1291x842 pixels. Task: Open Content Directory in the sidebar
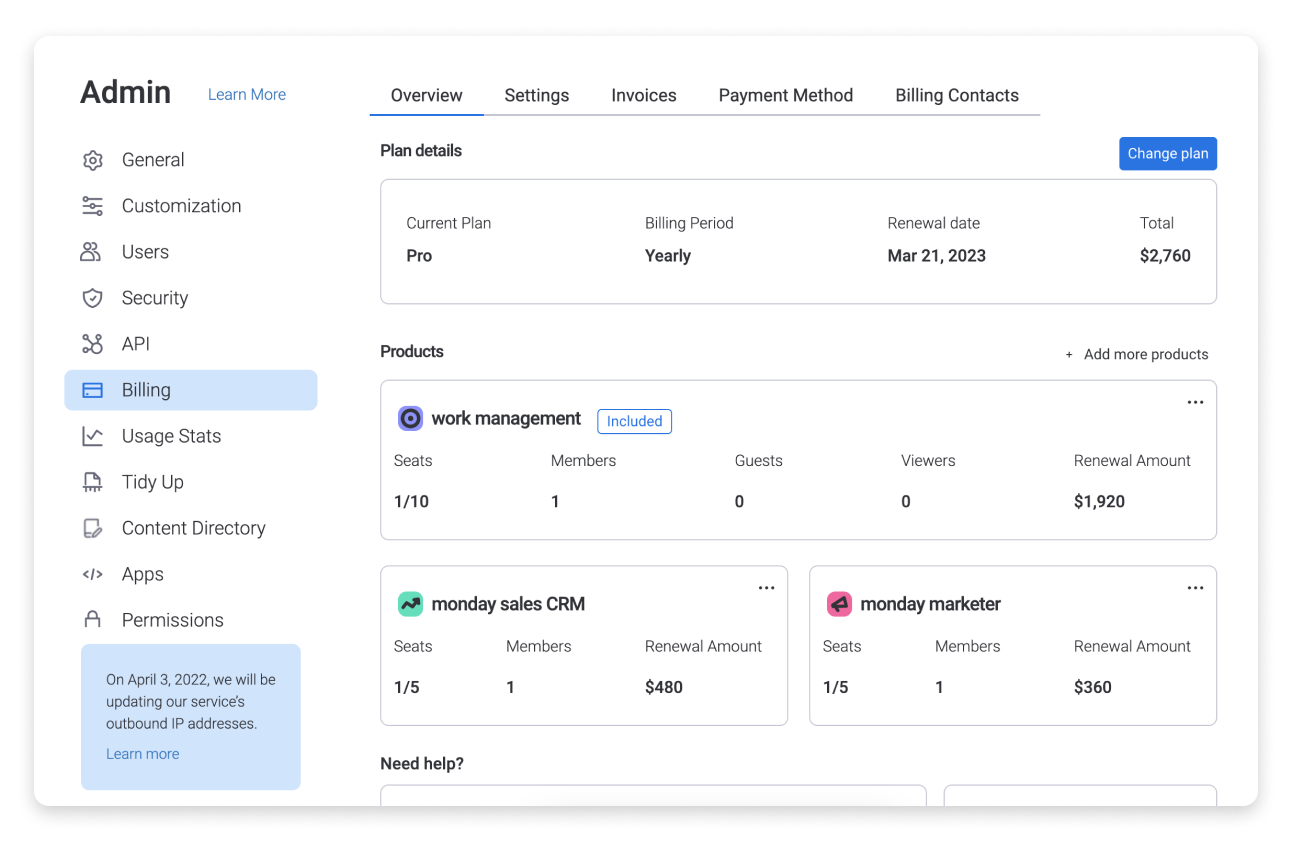(191, 528)
